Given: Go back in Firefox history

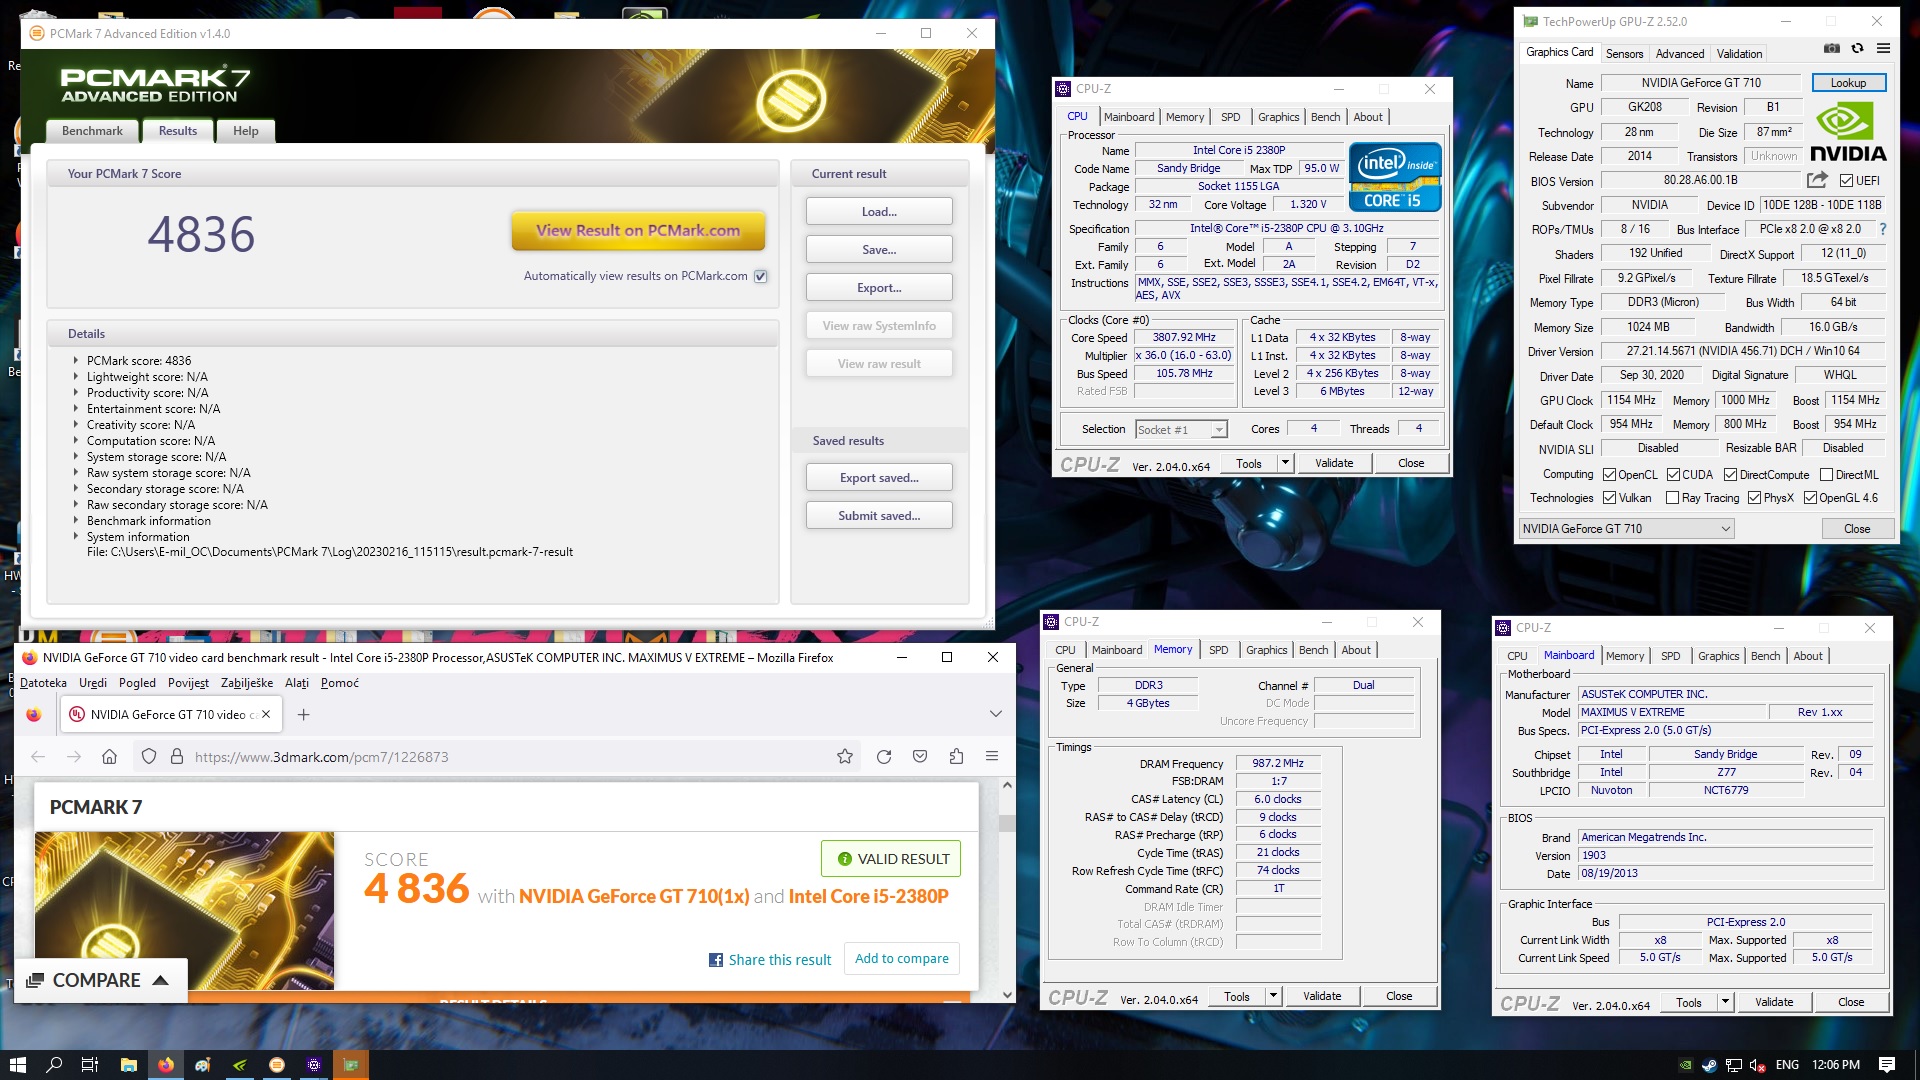Looking at the screenshot, I should coord(38,757).
